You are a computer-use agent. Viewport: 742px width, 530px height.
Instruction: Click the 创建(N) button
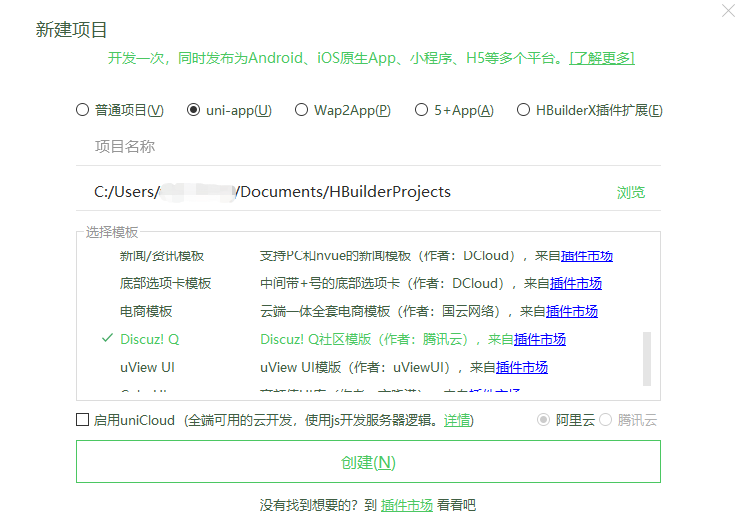[368, 462]
